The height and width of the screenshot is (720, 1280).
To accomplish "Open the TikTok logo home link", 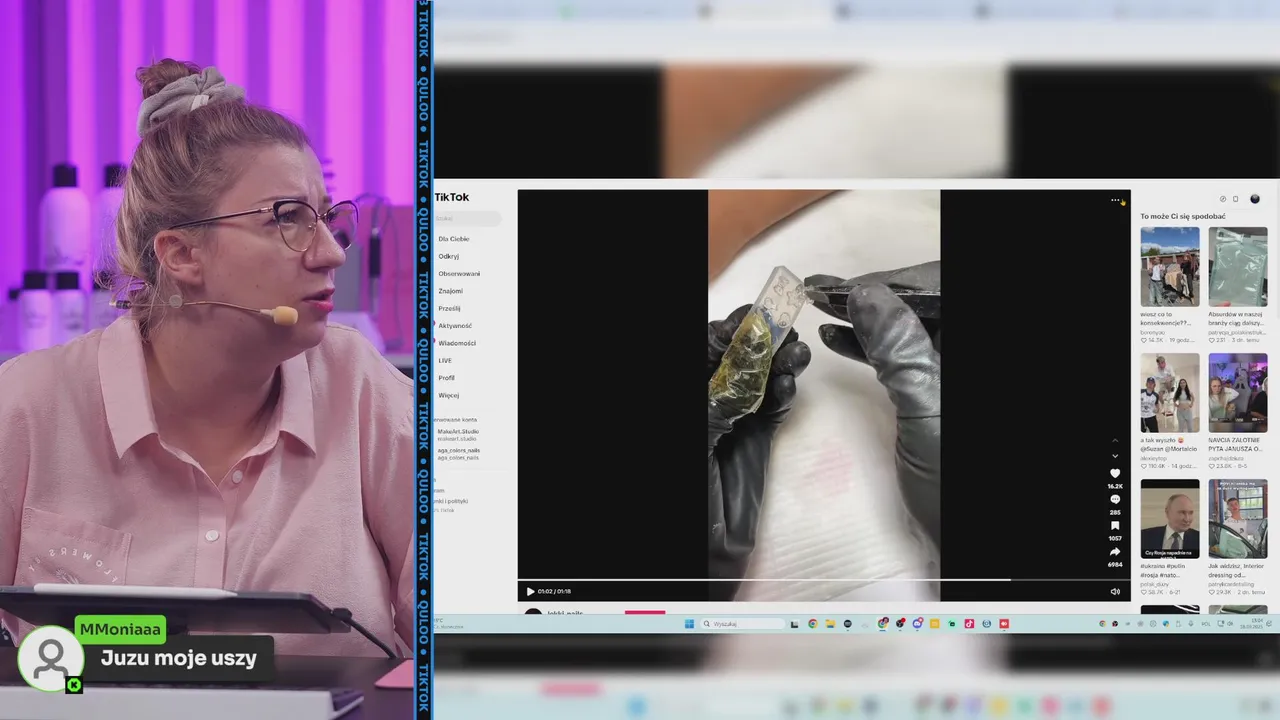I will click(452, 197).
